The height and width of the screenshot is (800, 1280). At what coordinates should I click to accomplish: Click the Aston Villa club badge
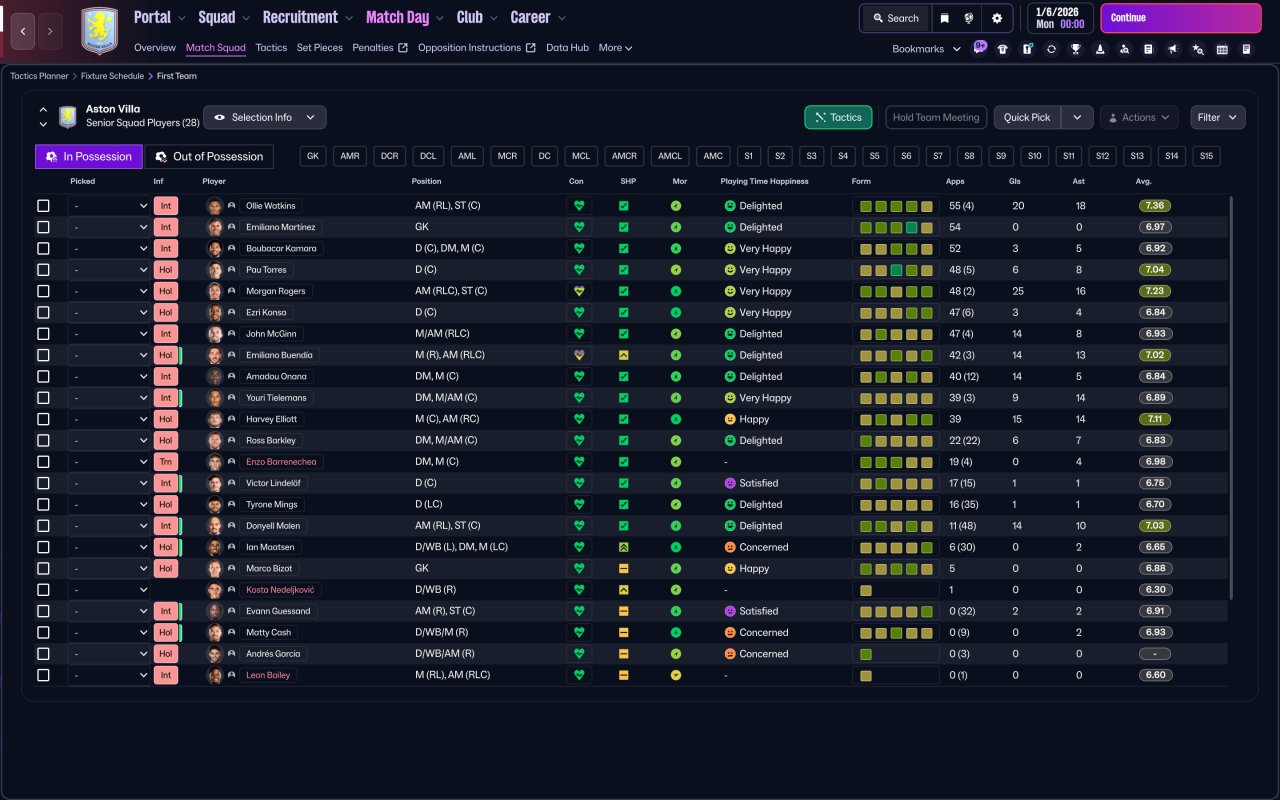coord(99,30)
